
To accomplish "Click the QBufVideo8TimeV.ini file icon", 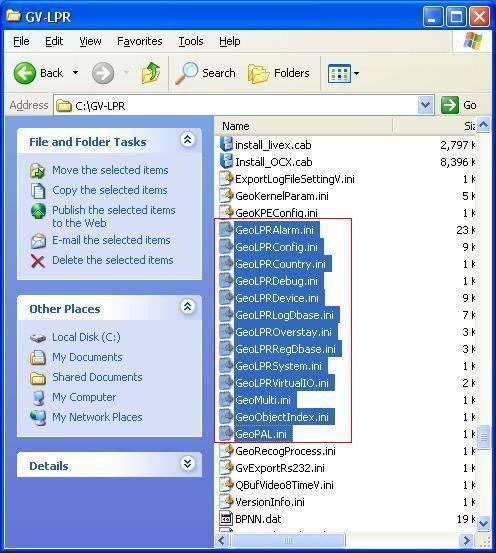I will pos(226,485).
